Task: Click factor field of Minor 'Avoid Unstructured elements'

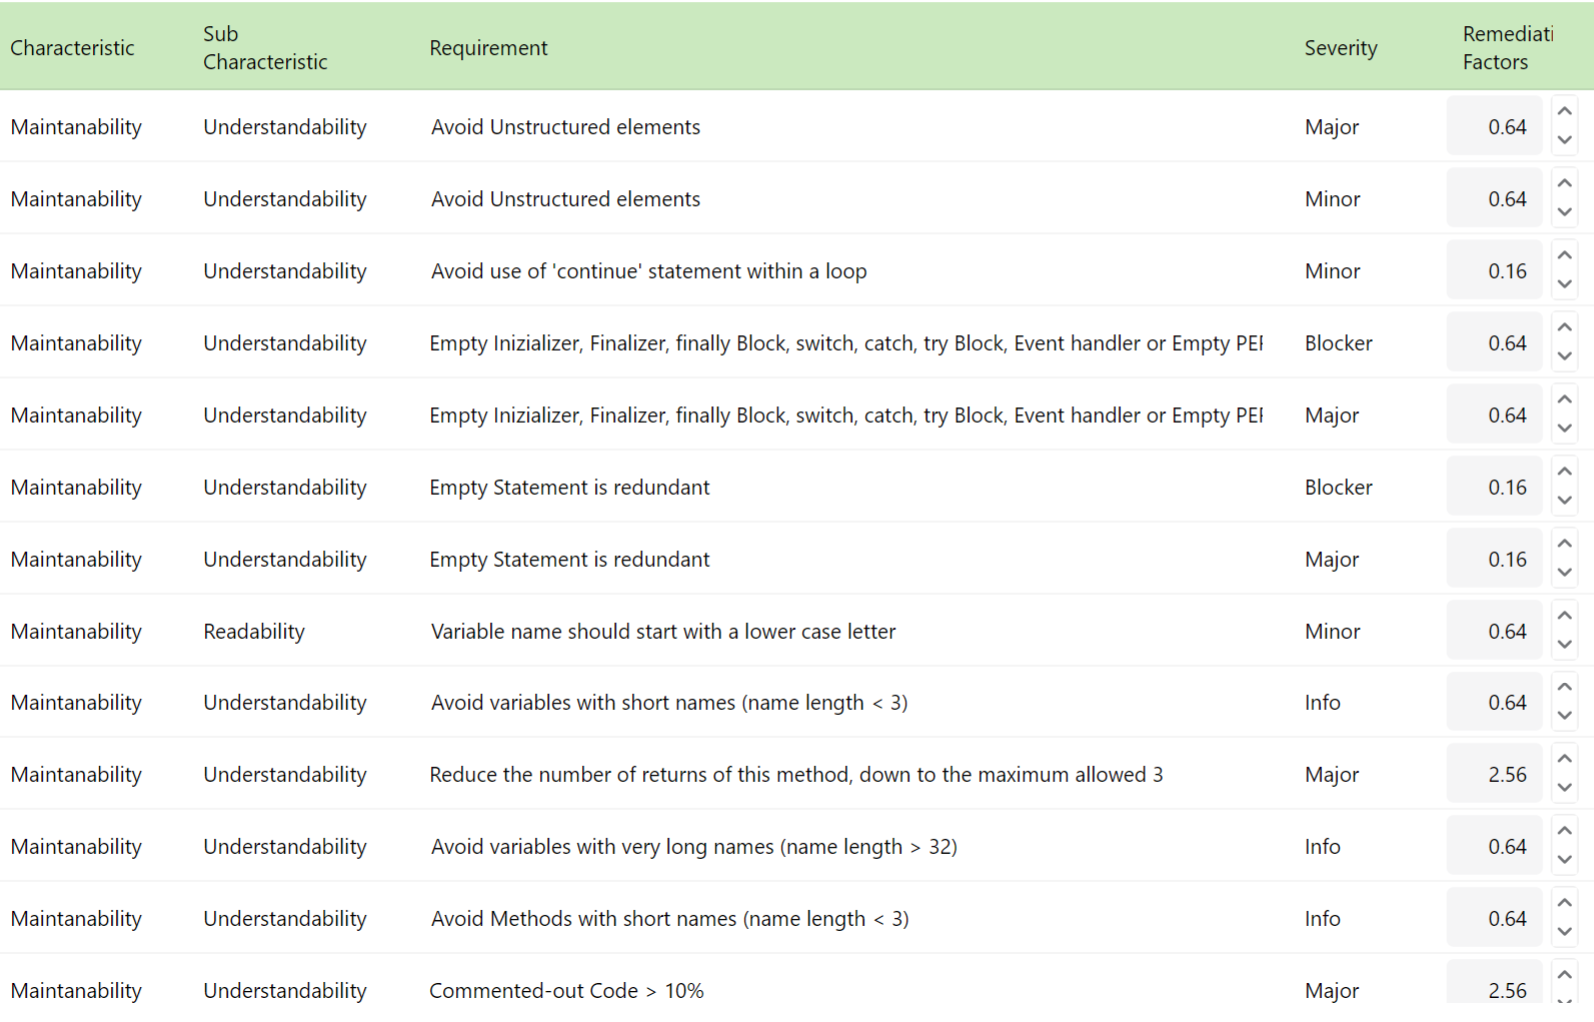Action: coord(1495,199)
